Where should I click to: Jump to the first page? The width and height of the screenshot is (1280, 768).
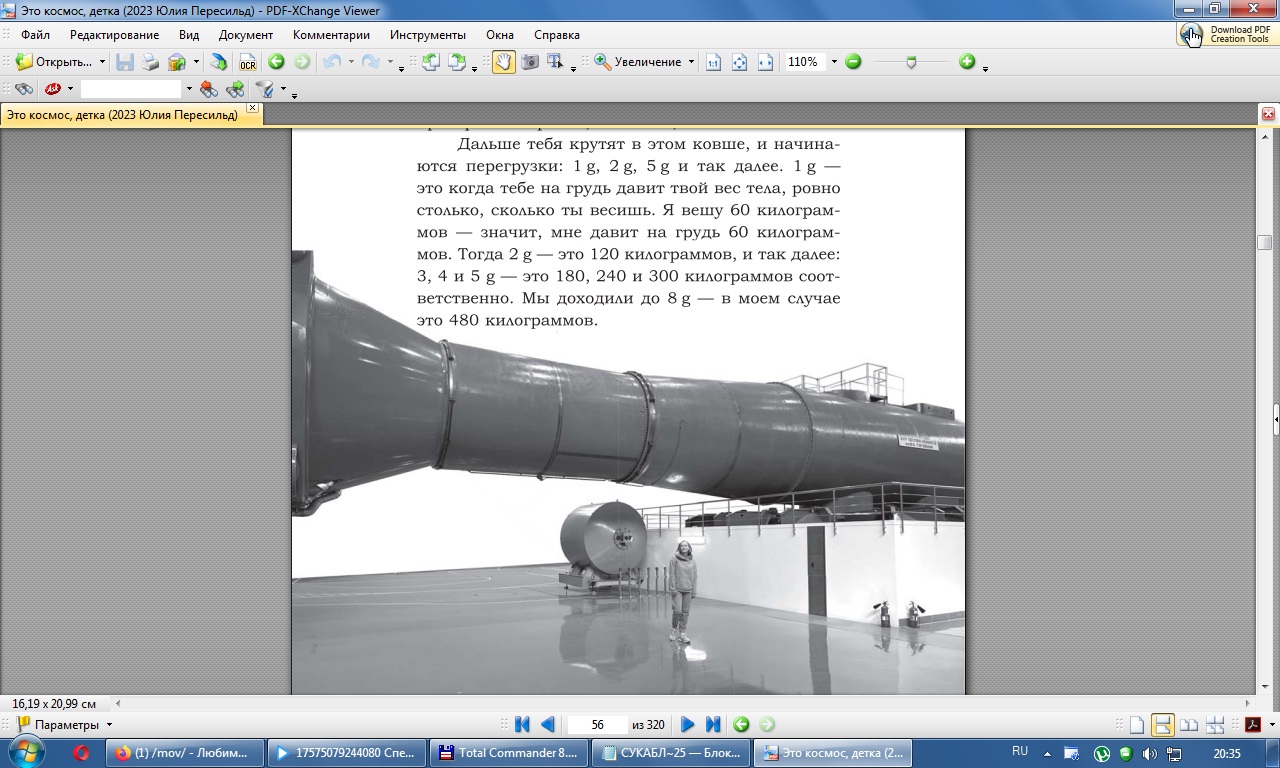(x=521, y=725)
